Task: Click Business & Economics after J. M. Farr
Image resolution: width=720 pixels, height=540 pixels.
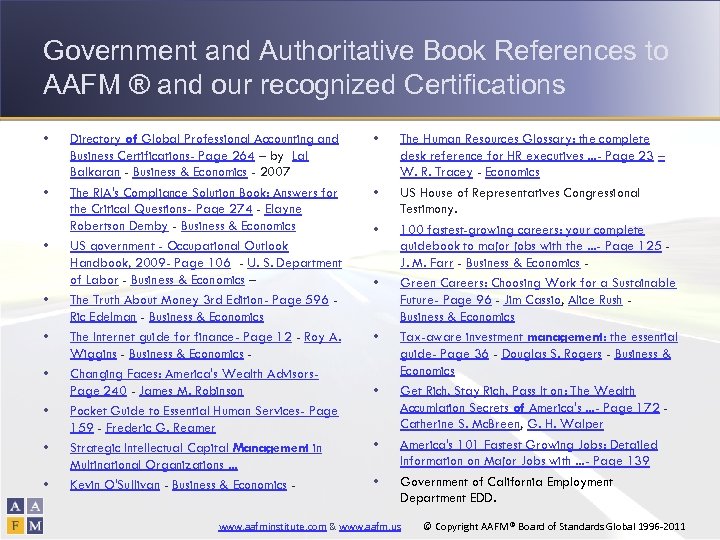Action: tap(523, 263)
